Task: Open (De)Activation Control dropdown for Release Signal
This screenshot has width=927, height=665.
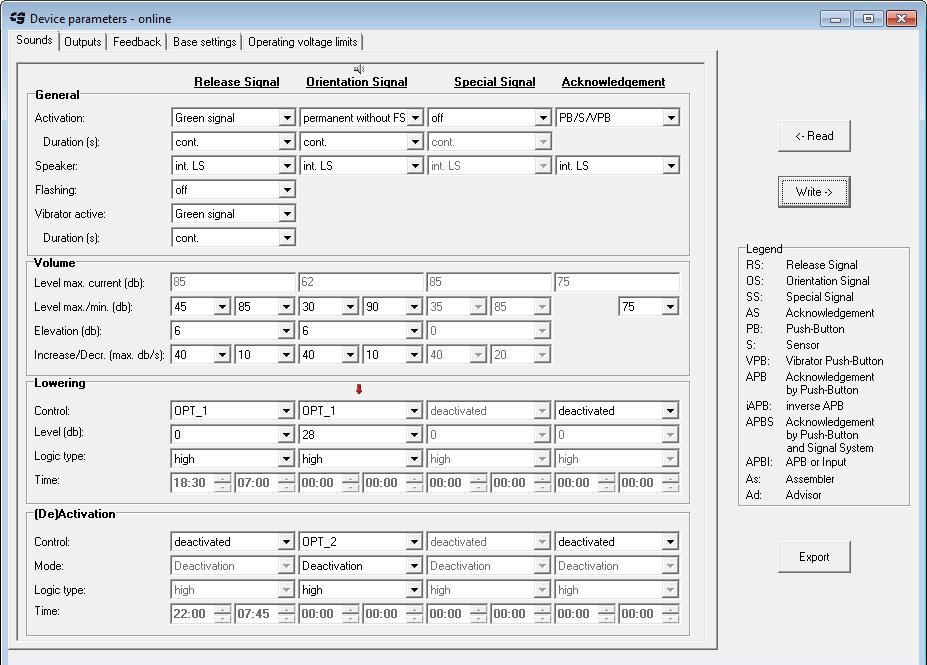Action: pos(232,541)
